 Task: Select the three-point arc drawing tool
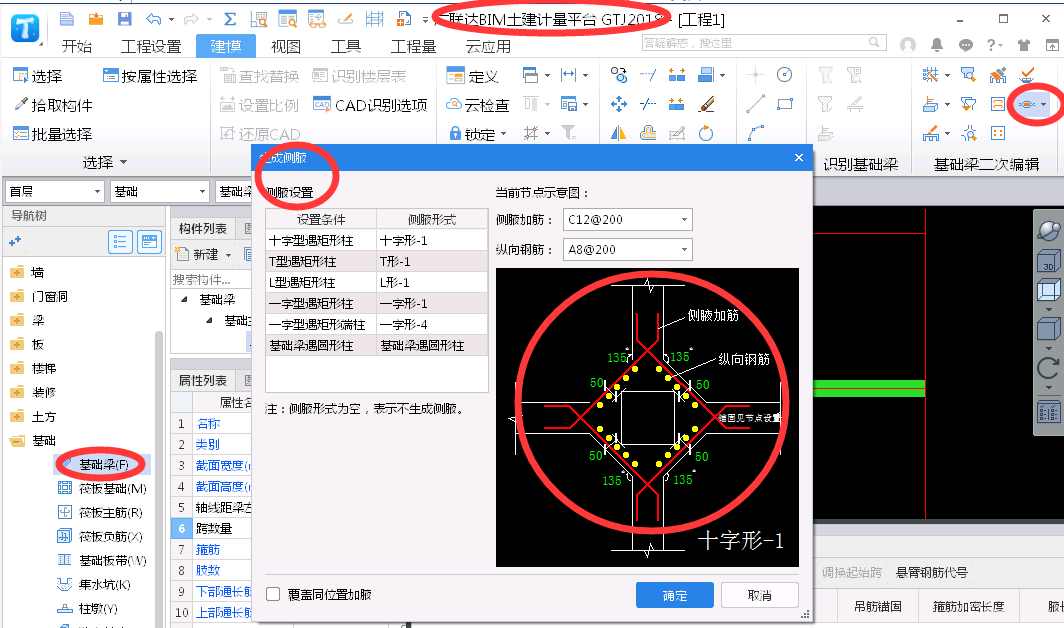tap(755, 133)
